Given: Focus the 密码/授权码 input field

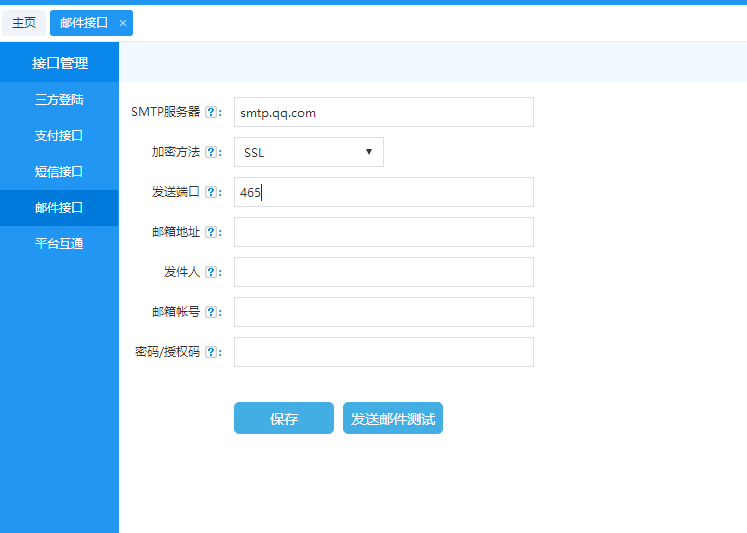Looking at the screenshot, I should click(x=383, y=352).
